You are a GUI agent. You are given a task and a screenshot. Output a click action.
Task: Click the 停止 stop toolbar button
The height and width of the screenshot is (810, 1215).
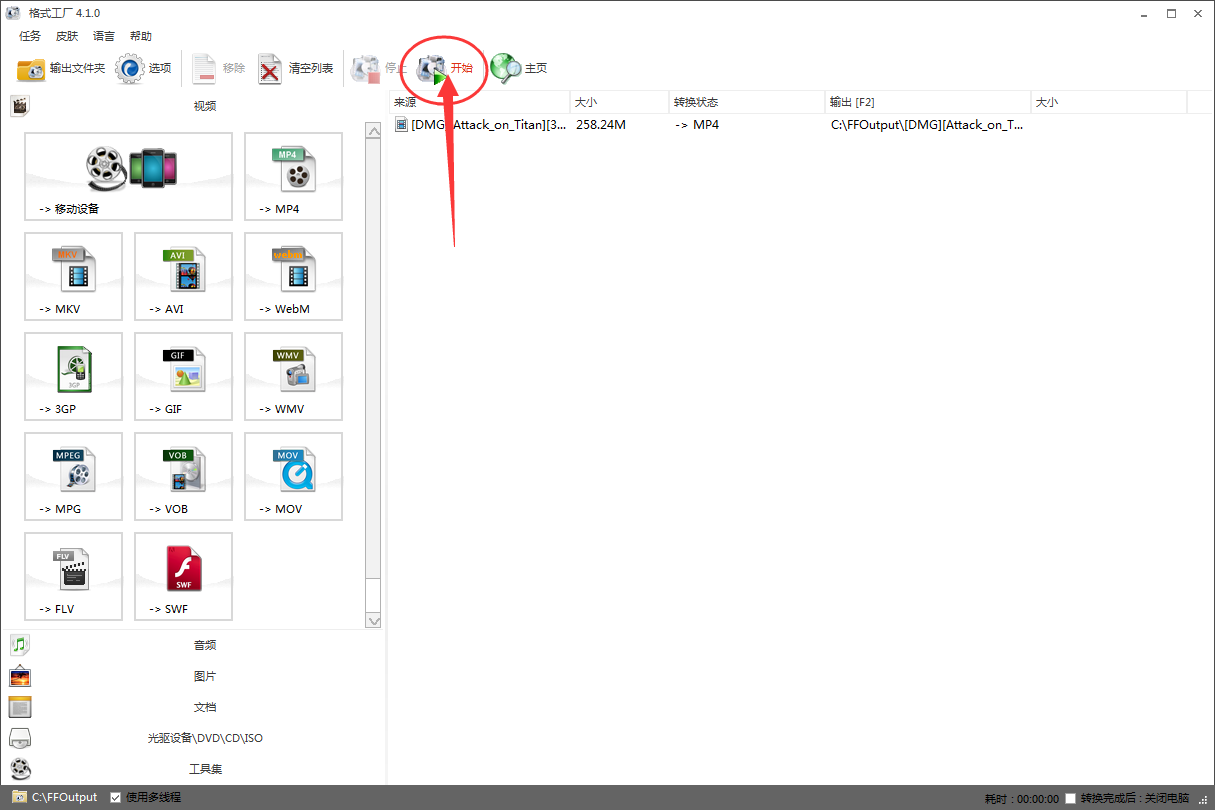pos(378,68)
